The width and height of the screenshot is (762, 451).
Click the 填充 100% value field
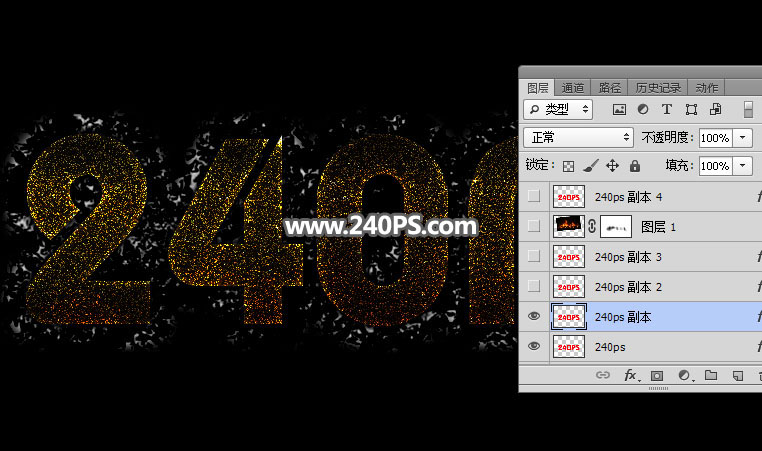(x=715, y=166)
